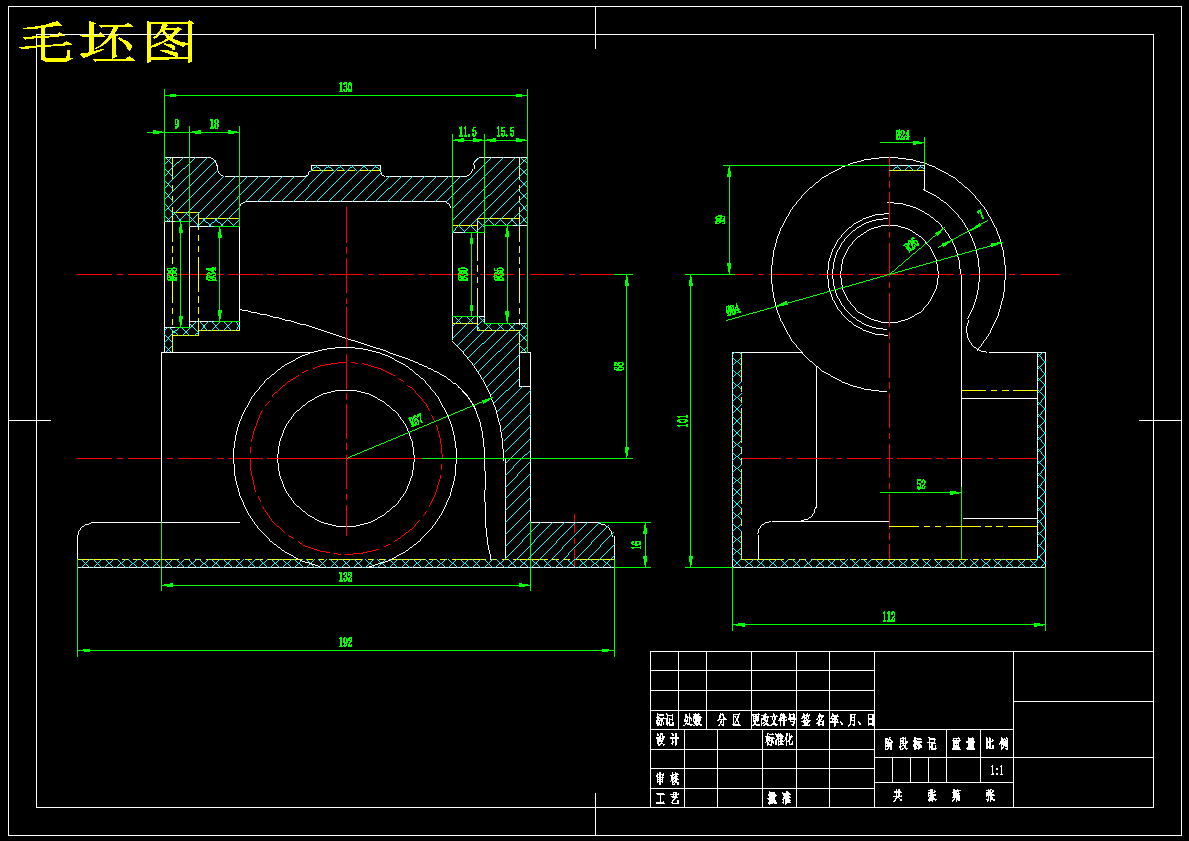Select the vertical dimension value 101
Image resolution: width=1189 pixels, height=841 pixels.
tap(682, 421)
